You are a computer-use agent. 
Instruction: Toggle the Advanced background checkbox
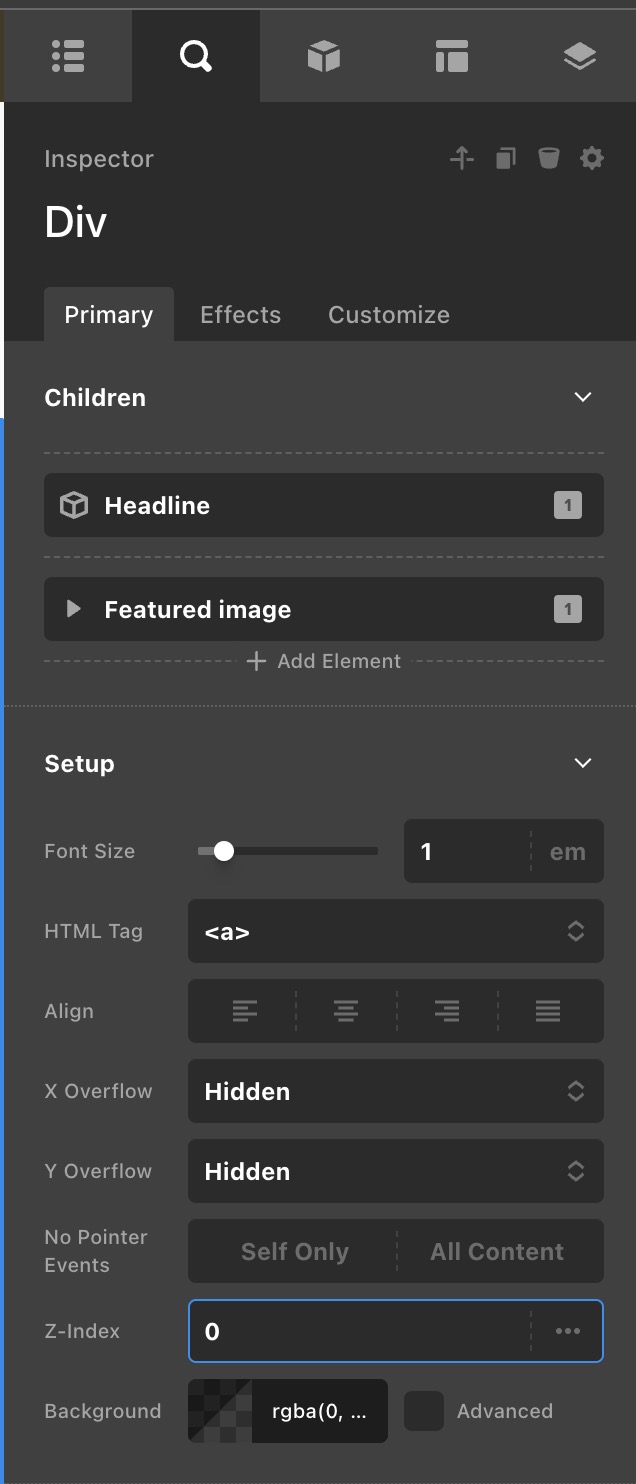(424, 1411)
